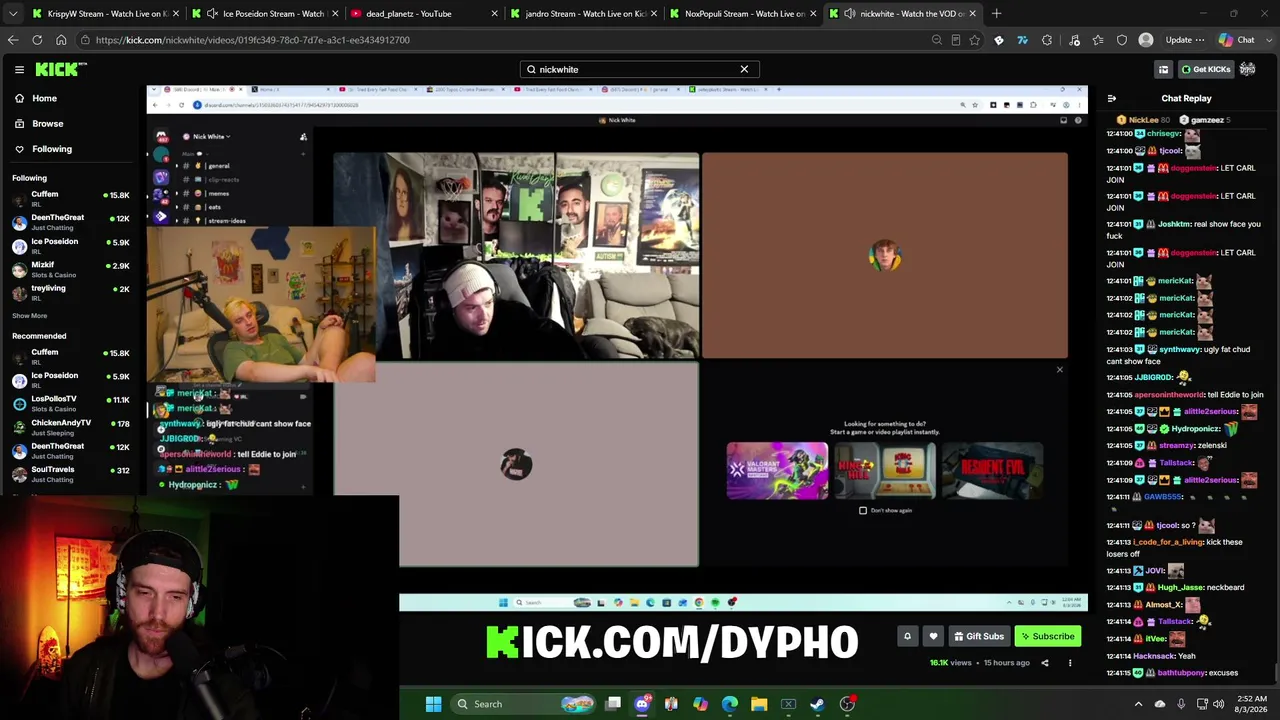Open the Copilot Chat button in browser
Screen dimensions: 1280x720
point(1237,40)
